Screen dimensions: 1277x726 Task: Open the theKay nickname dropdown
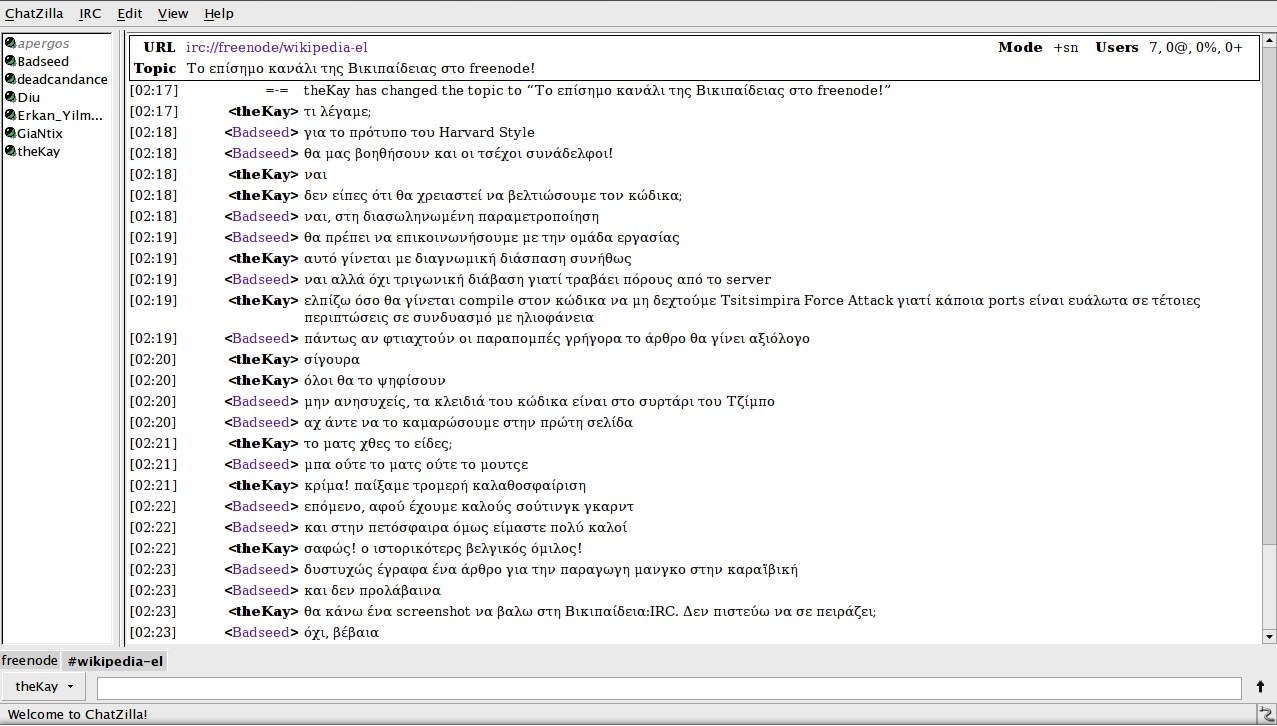pyautogui.click(x=42, y=687)
